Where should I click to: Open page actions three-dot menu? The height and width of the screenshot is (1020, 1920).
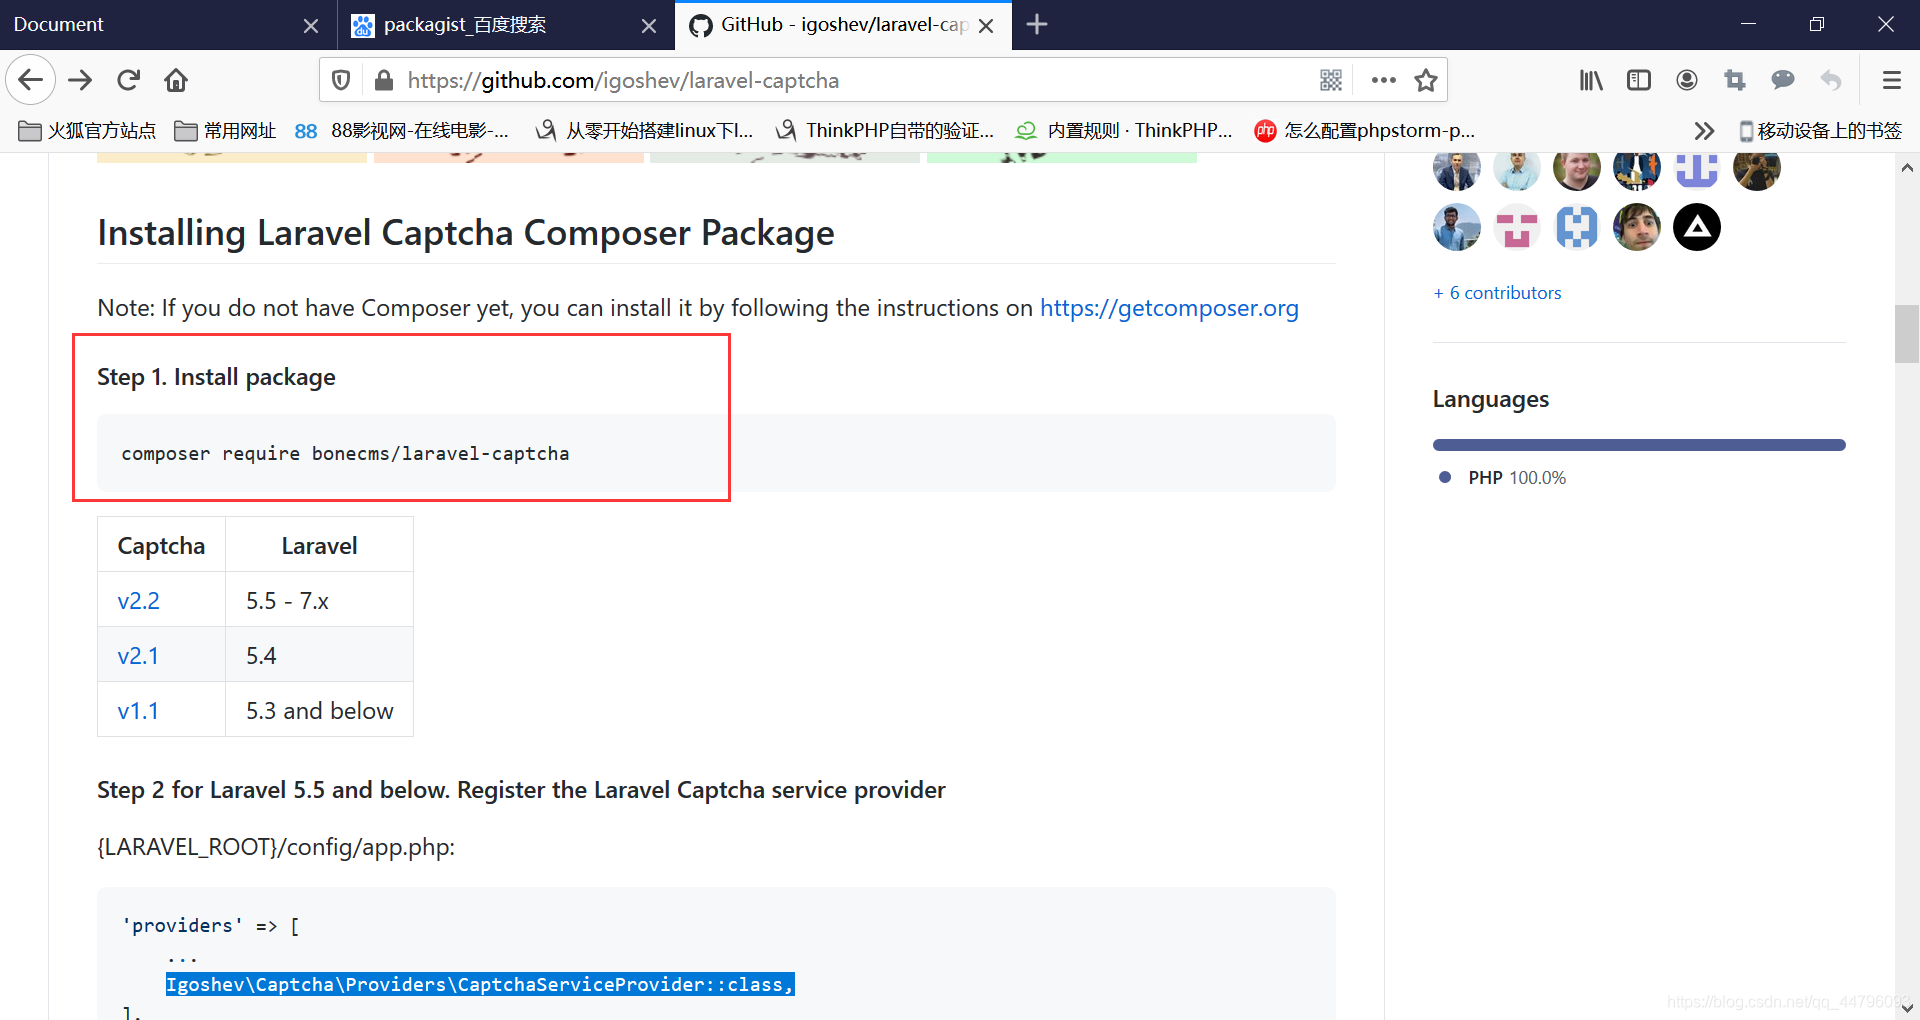pyautogui.click(x=1383, y=80)
